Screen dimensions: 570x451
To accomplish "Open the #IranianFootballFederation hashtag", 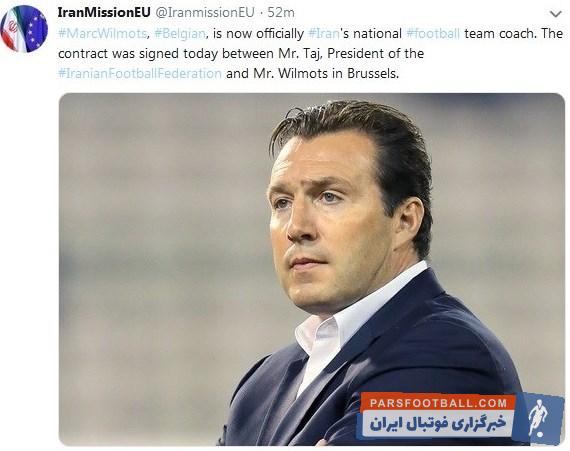I will point(140,73).
